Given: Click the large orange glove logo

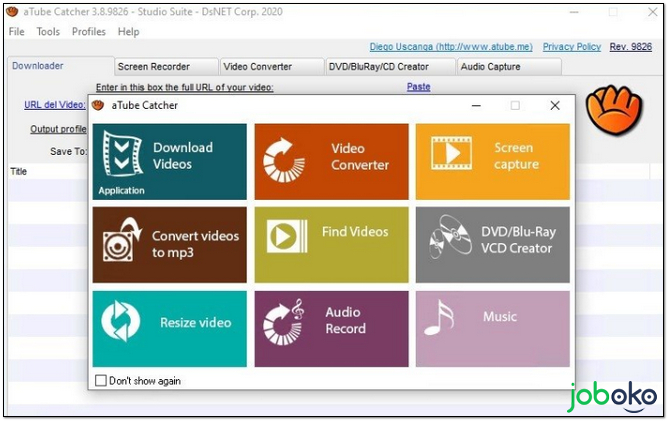Looking at the screenshot, I should pos(613,110).
